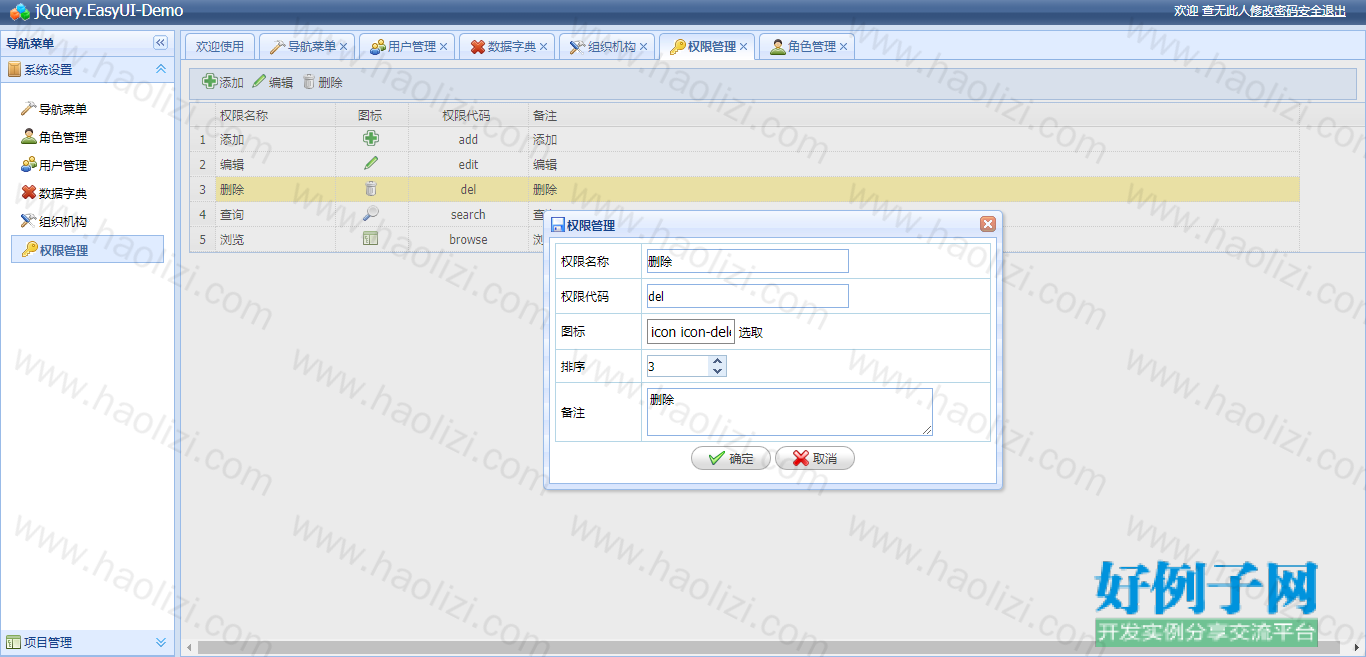Click the 权限名称 input field
Screen dimensions: 1366x657
(x=748, y=261)
